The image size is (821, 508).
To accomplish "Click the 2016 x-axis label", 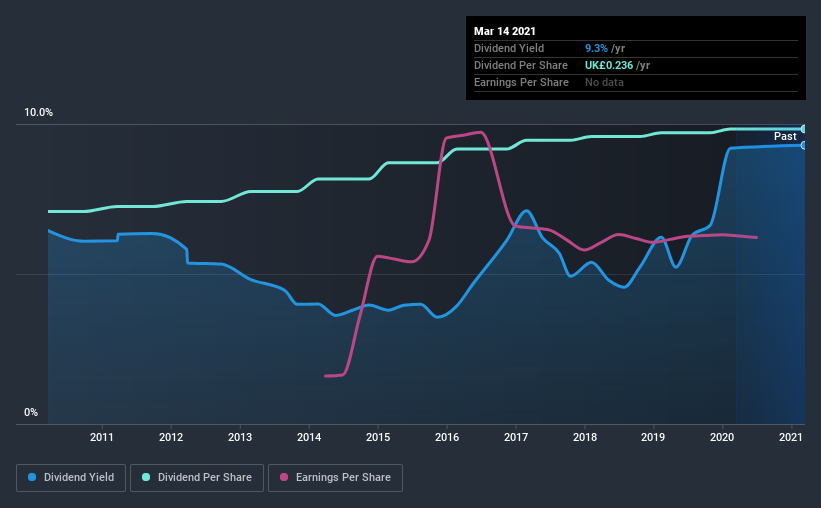I will 447,437.
